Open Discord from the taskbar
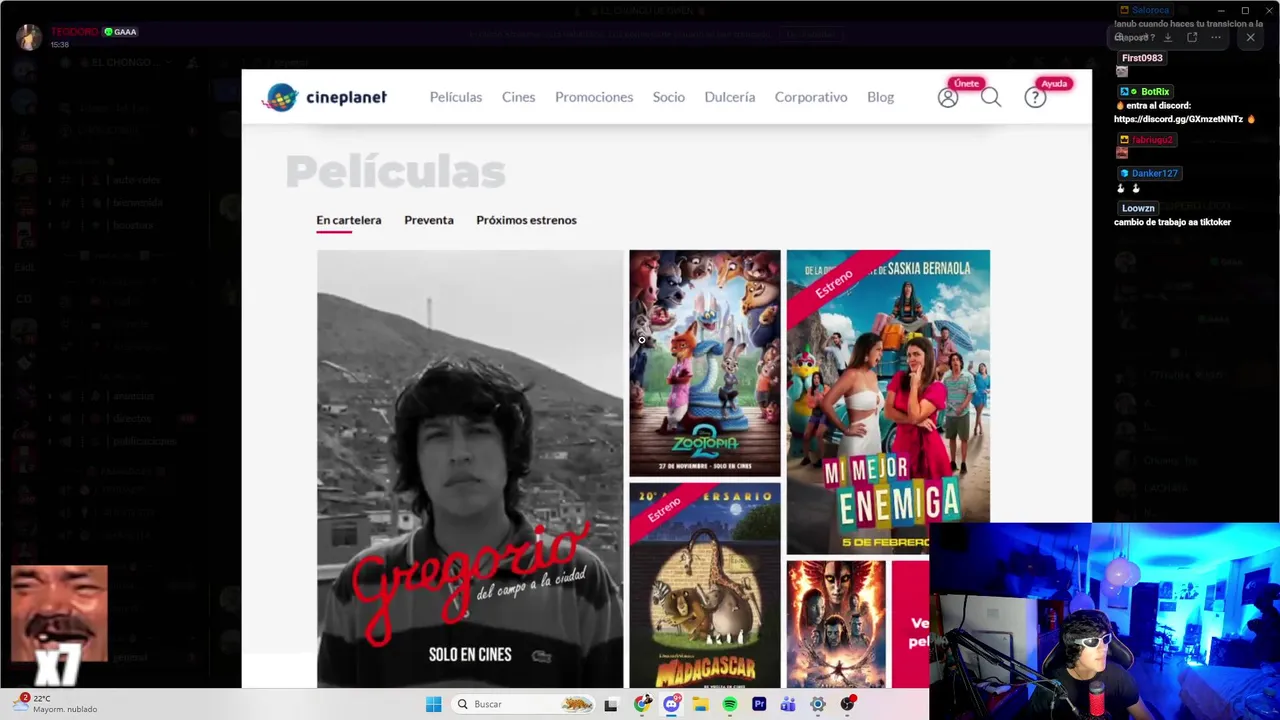Screen dimensions: 1280x720 [671, 704]
